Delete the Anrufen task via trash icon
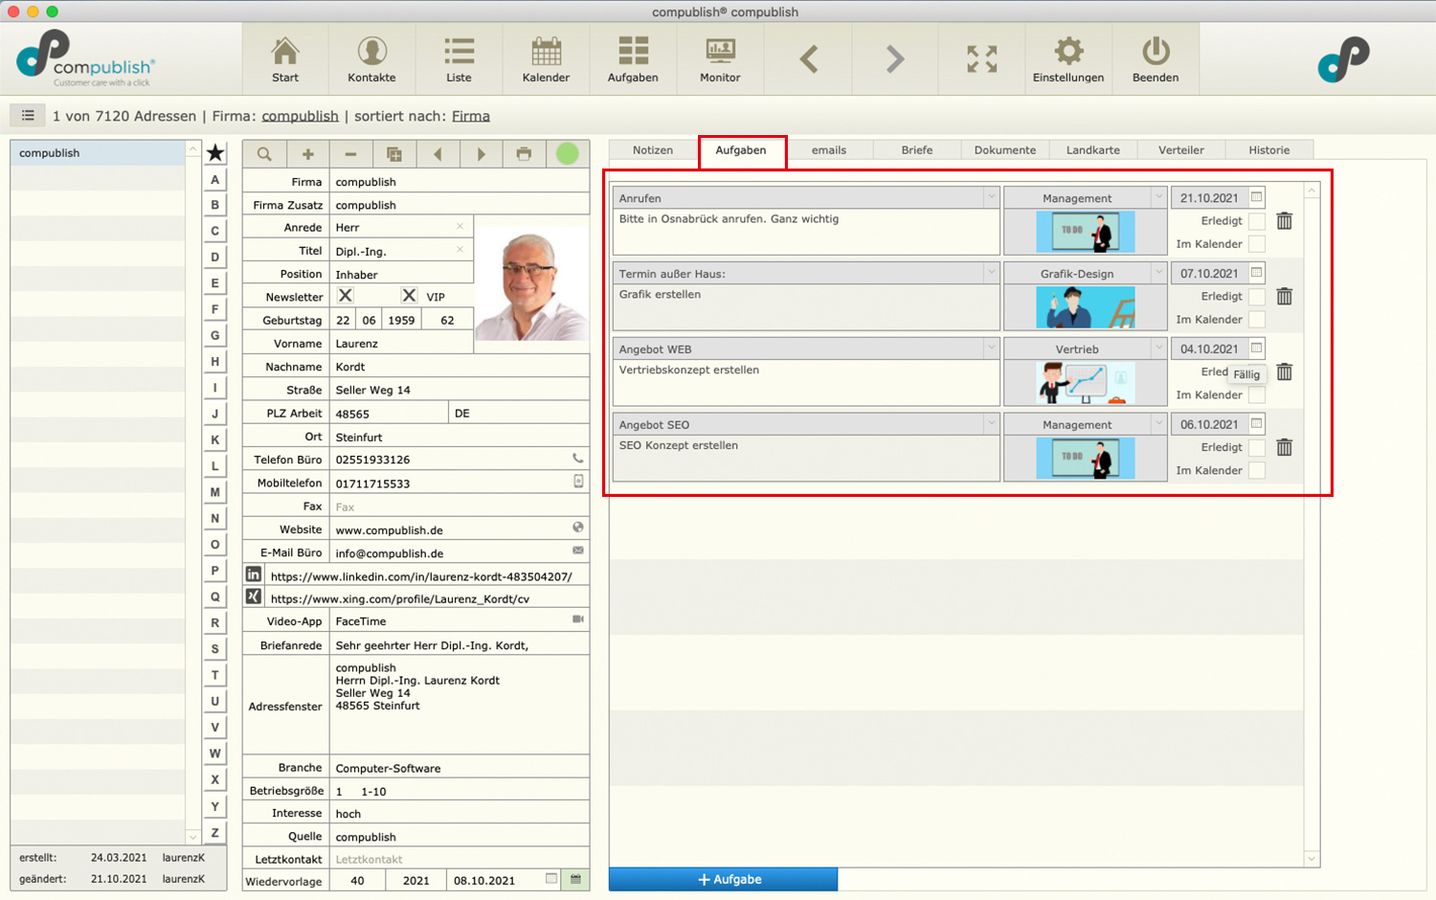 1284,221
